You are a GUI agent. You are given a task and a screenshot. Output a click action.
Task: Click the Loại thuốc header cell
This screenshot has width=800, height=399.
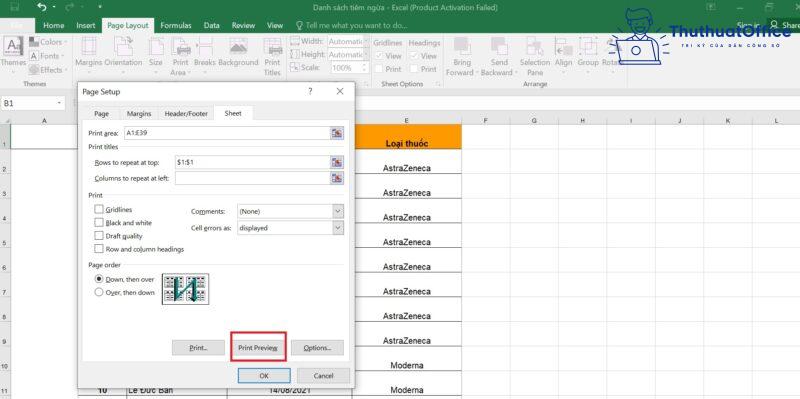[407, 137]
